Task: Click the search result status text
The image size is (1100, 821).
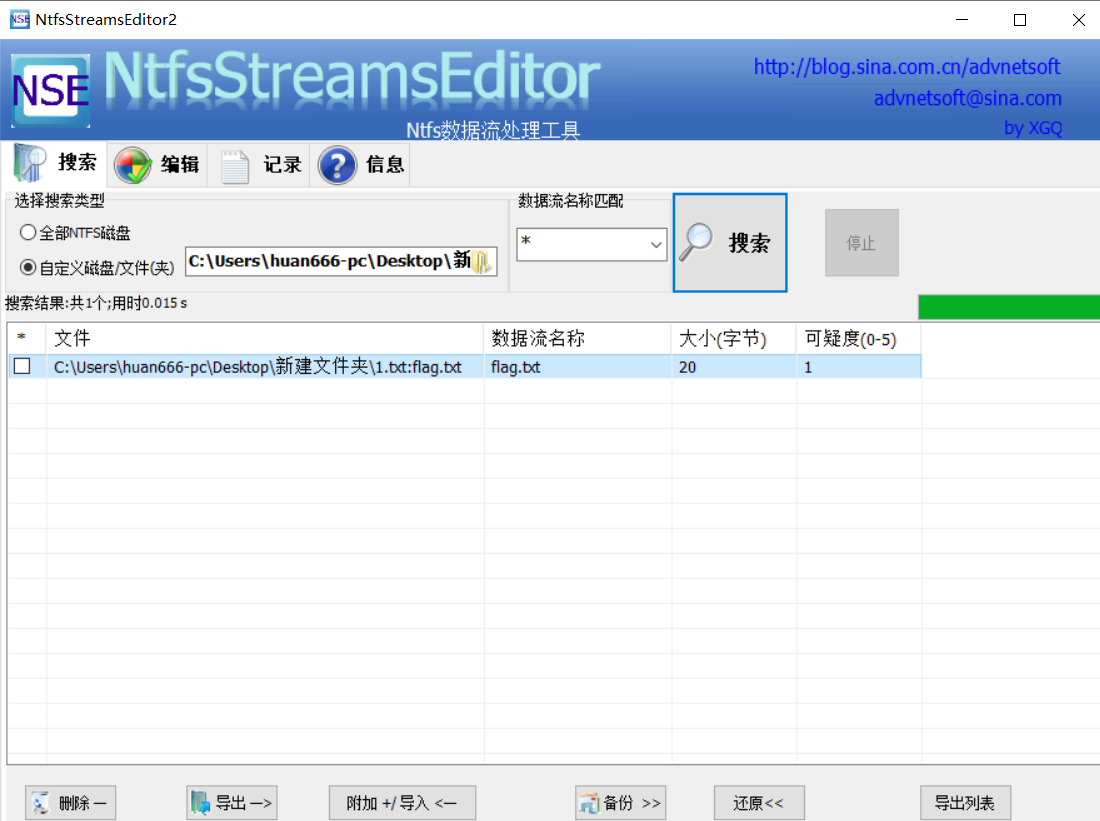Action: point(96,303)
